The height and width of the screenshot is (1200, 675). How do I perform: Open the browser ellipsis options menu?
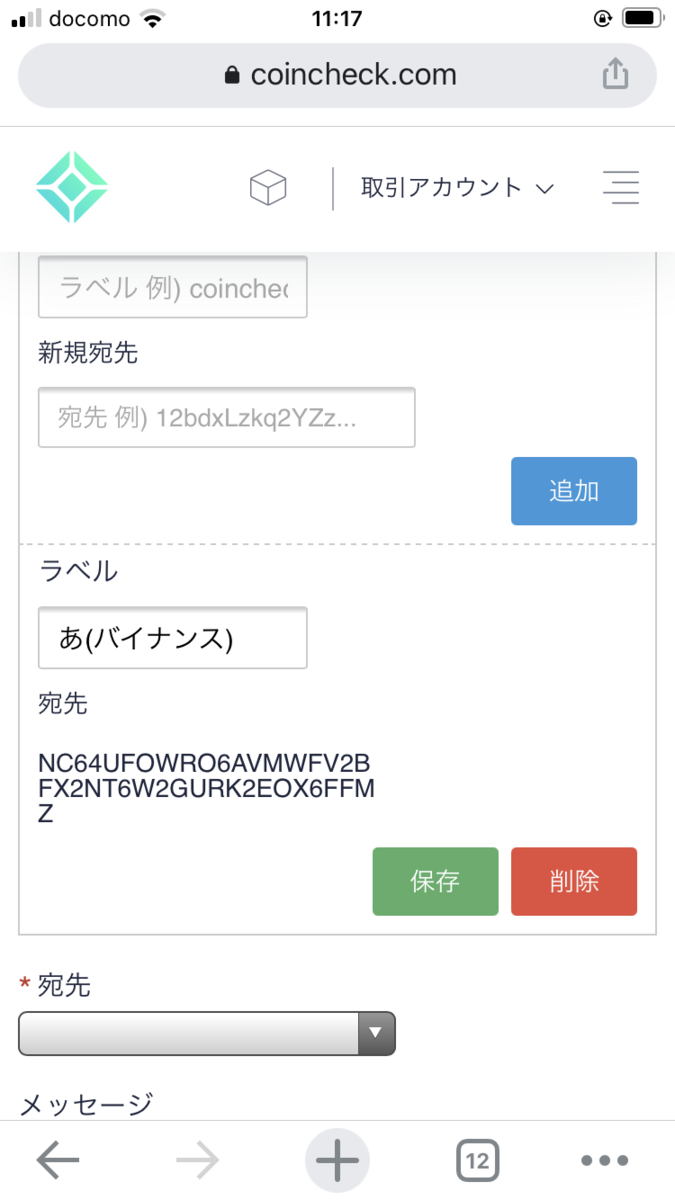[x=604, y=1160]
